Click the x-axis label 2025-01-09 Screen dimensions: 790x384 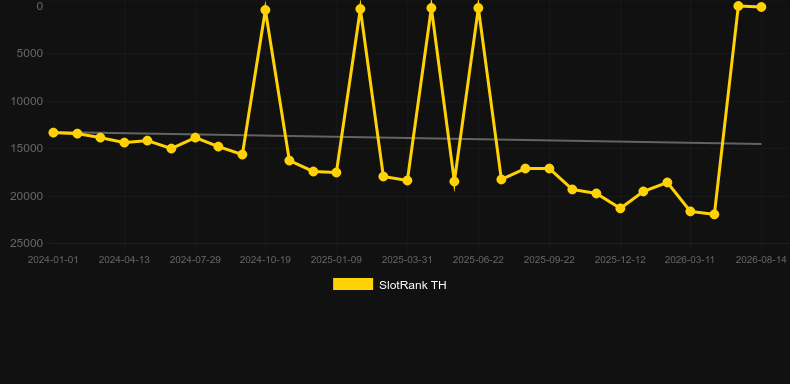click(x=336, y=260)
